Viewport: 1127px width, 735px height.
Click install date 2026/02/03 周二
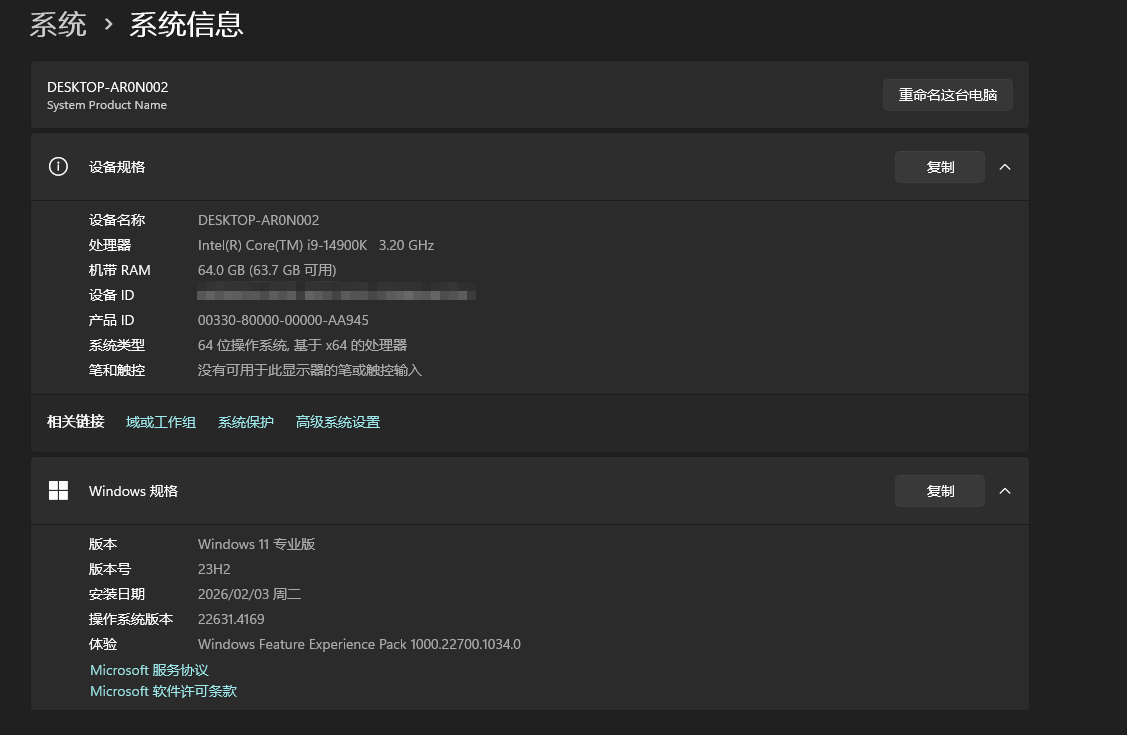click(249, 594)
